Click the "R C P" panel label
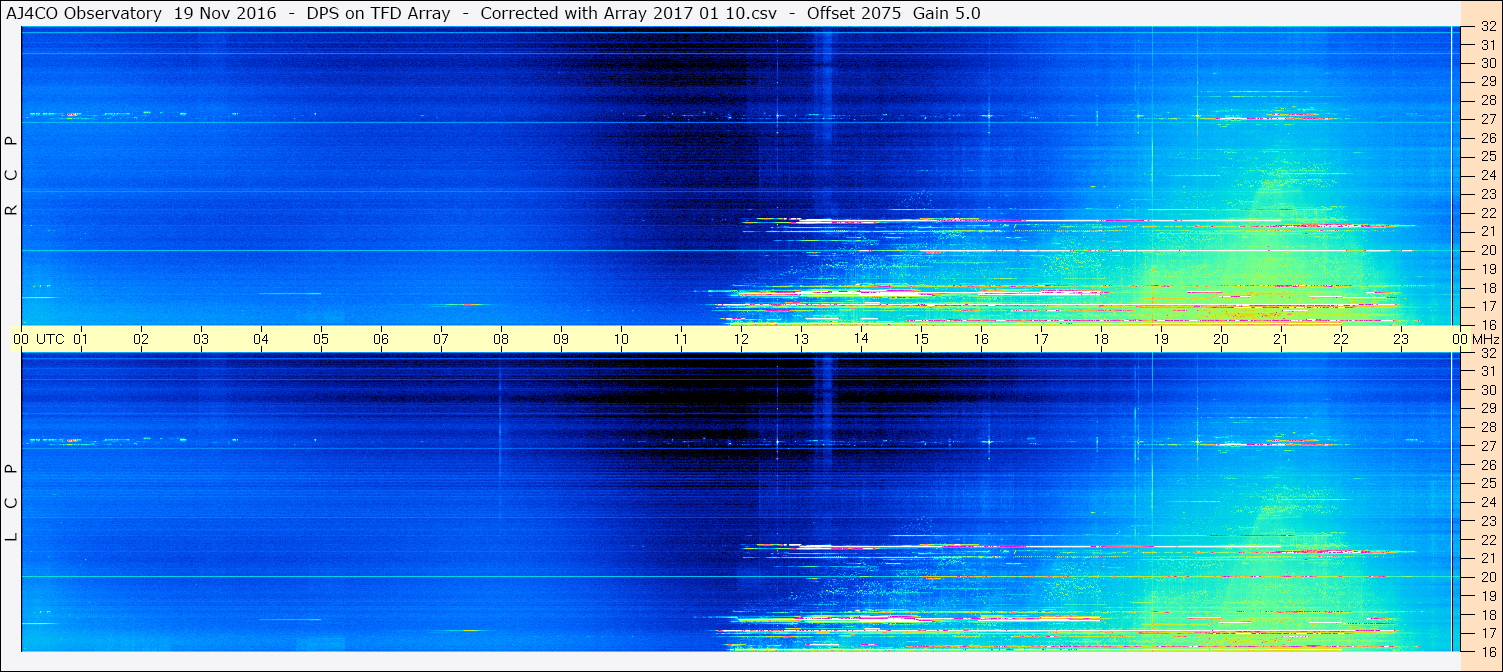Screen dimensions: 1503x672 tap(12, 176)
